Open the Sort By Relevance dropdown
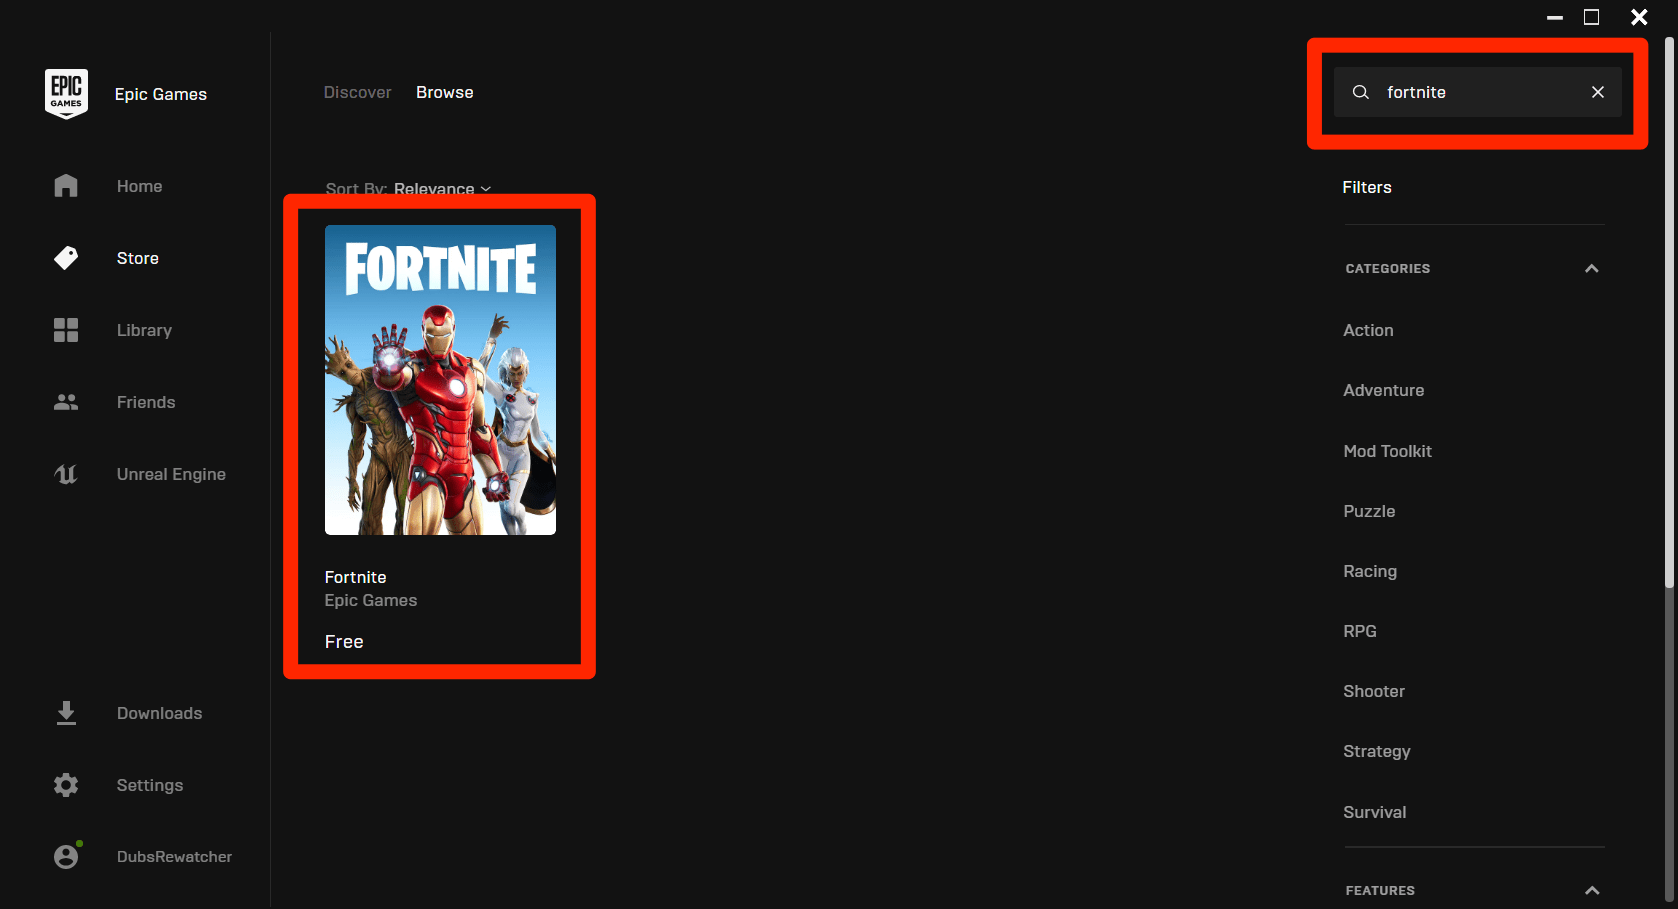This screenshot has width=1678, height=909. [408, 189]
